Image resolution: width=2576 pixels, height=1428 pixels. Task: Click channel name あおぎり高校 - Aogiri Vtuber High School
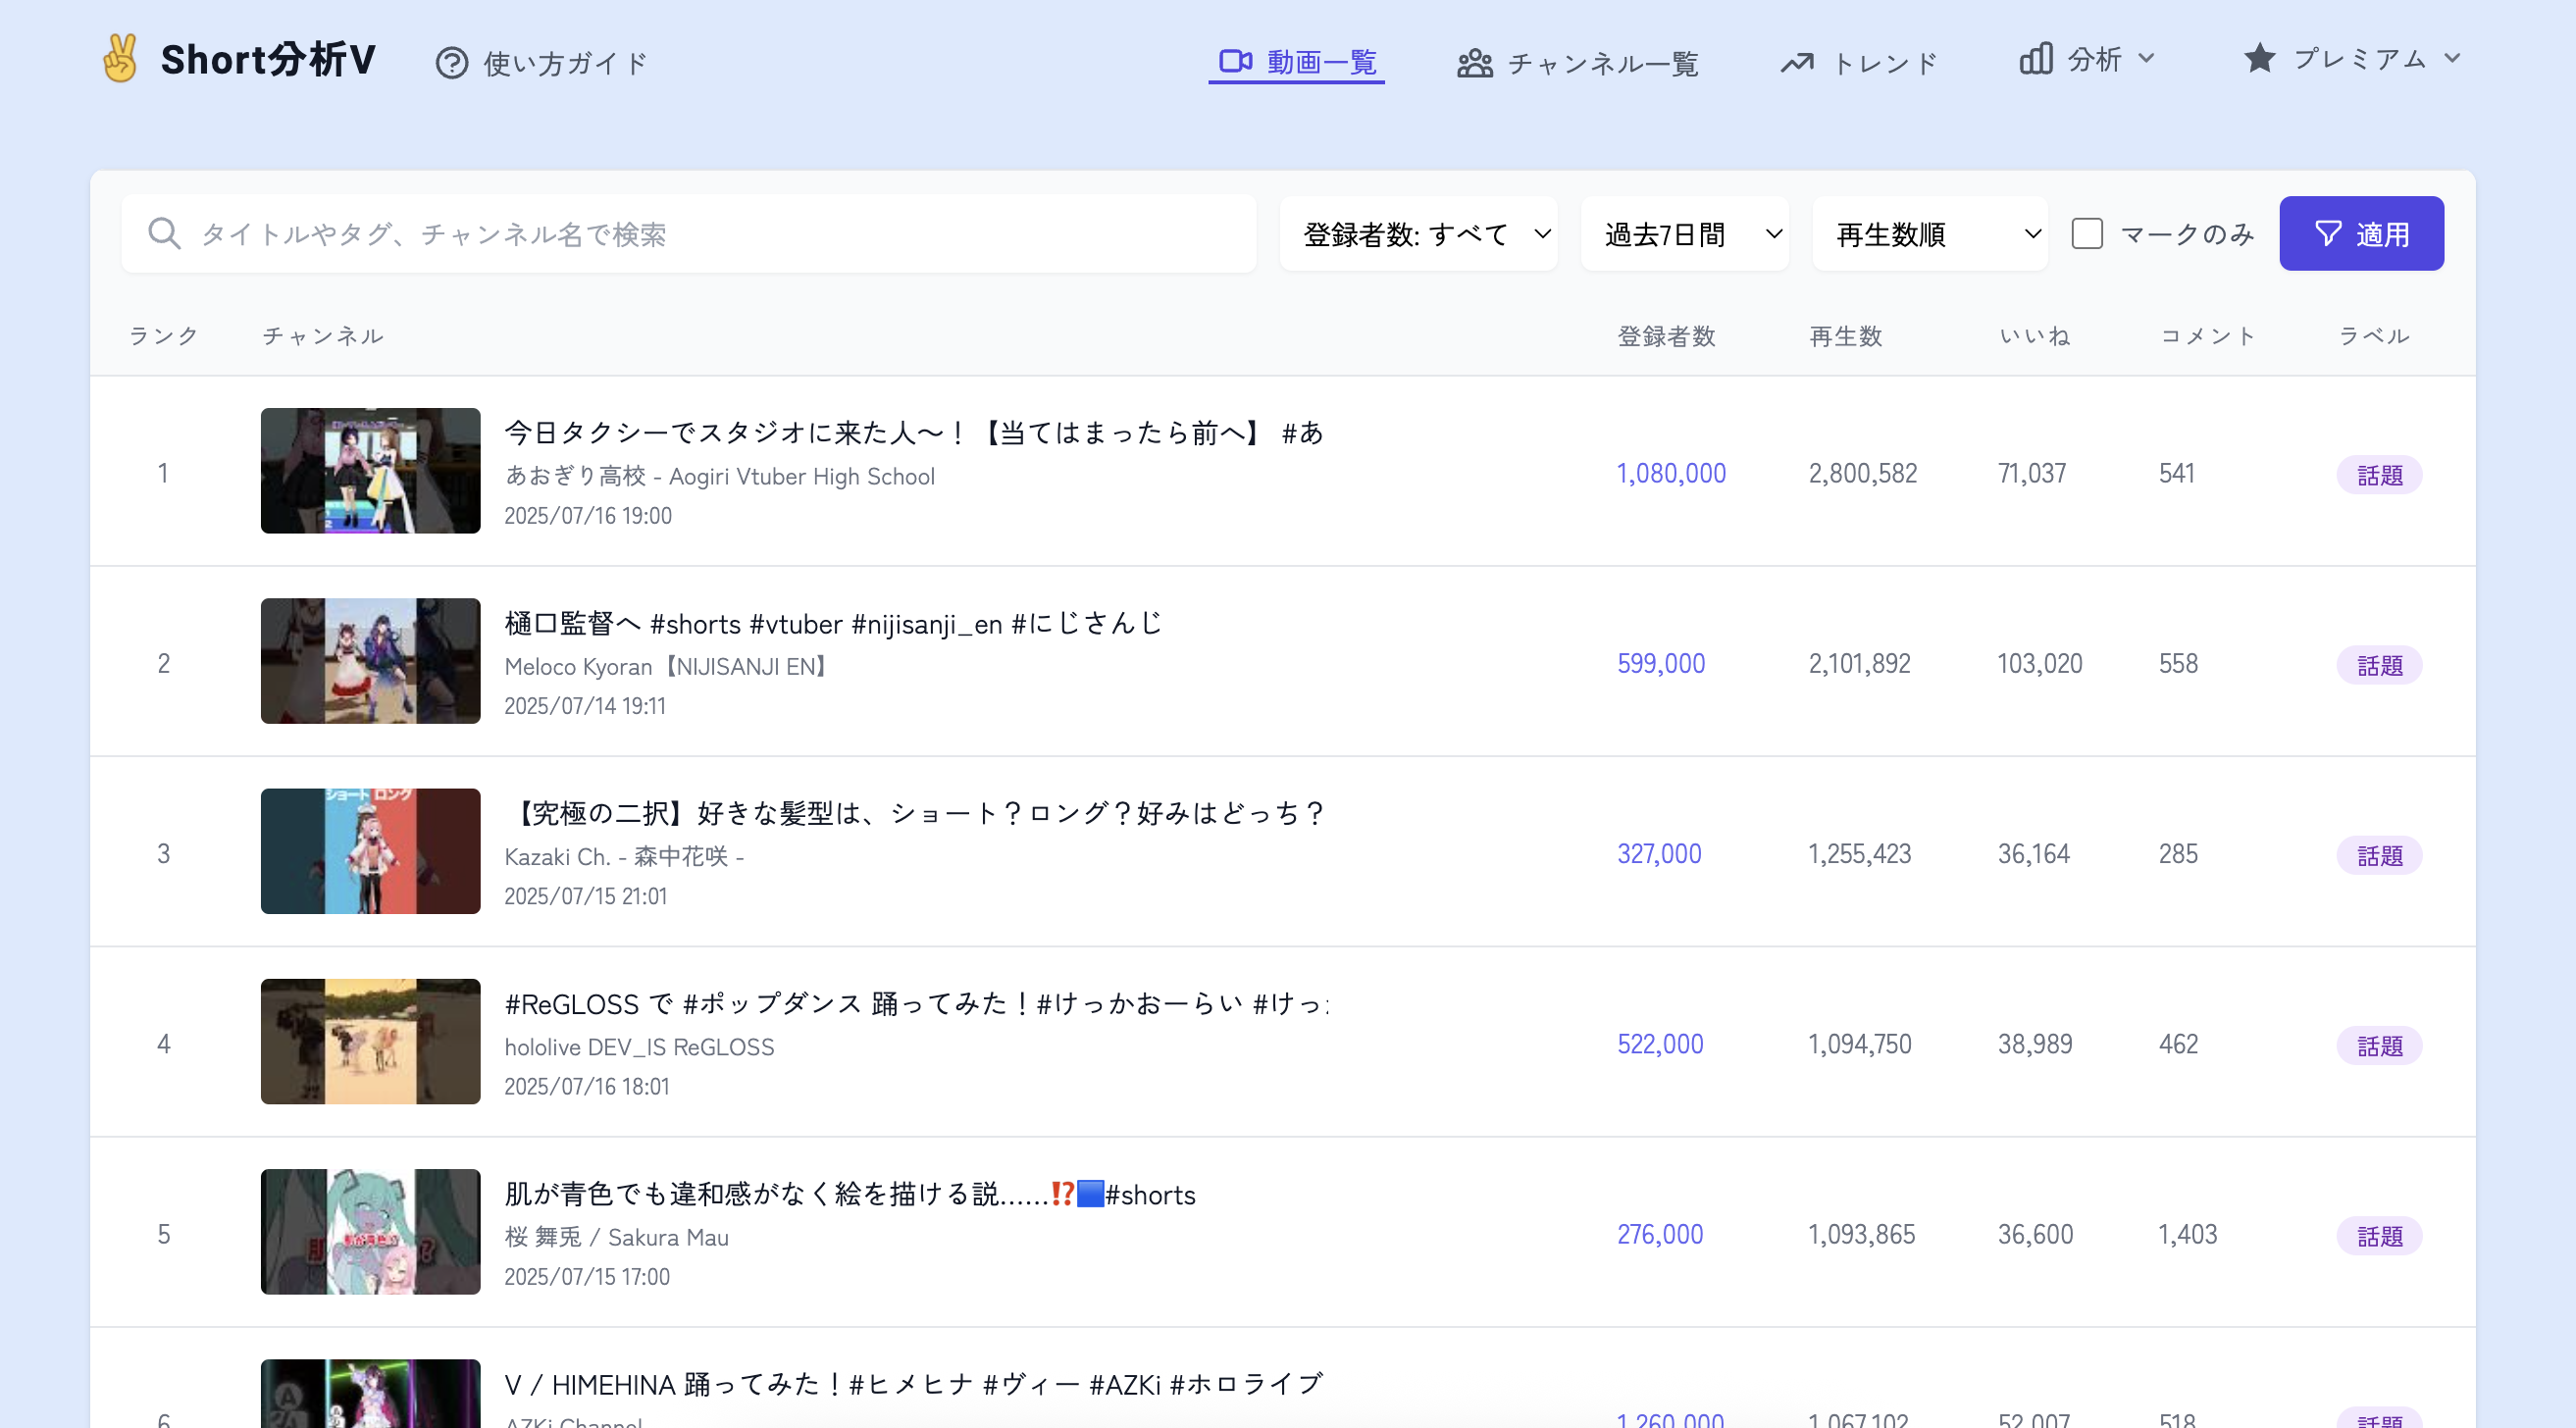coord(720,476)
